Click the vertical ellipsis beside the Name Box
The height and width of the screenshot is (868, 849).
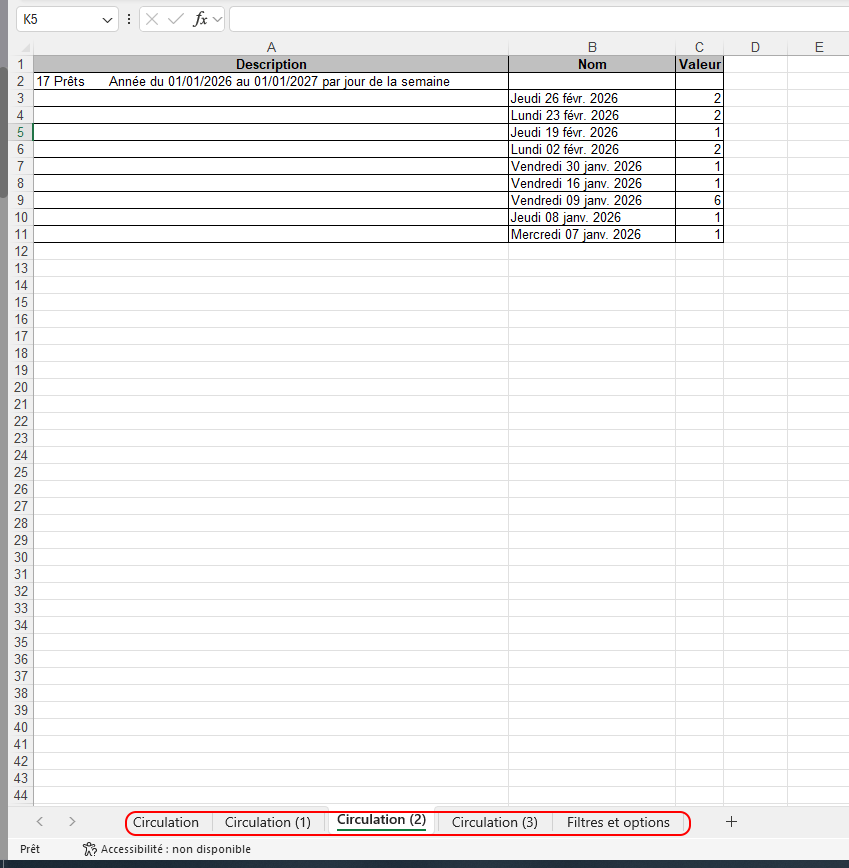[x=129, y=20]
